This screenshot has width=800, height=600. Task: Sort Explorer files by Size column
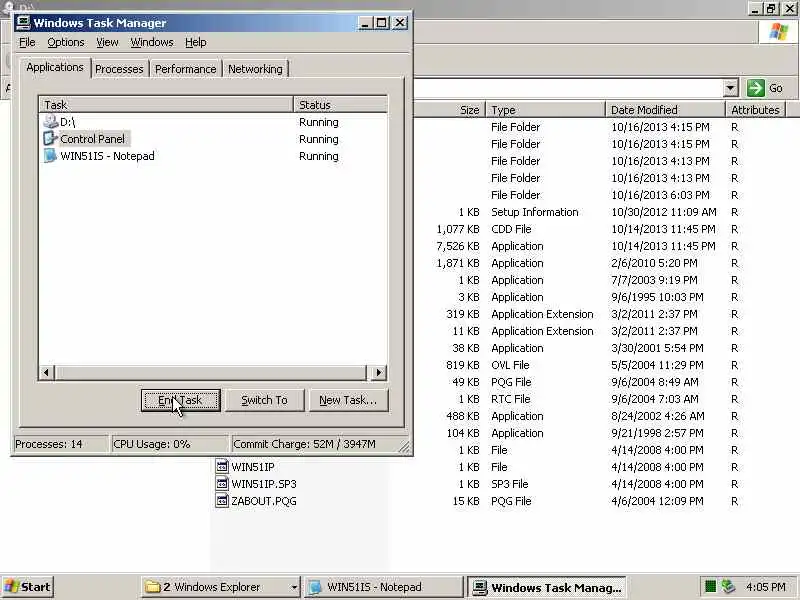[449, 110]
